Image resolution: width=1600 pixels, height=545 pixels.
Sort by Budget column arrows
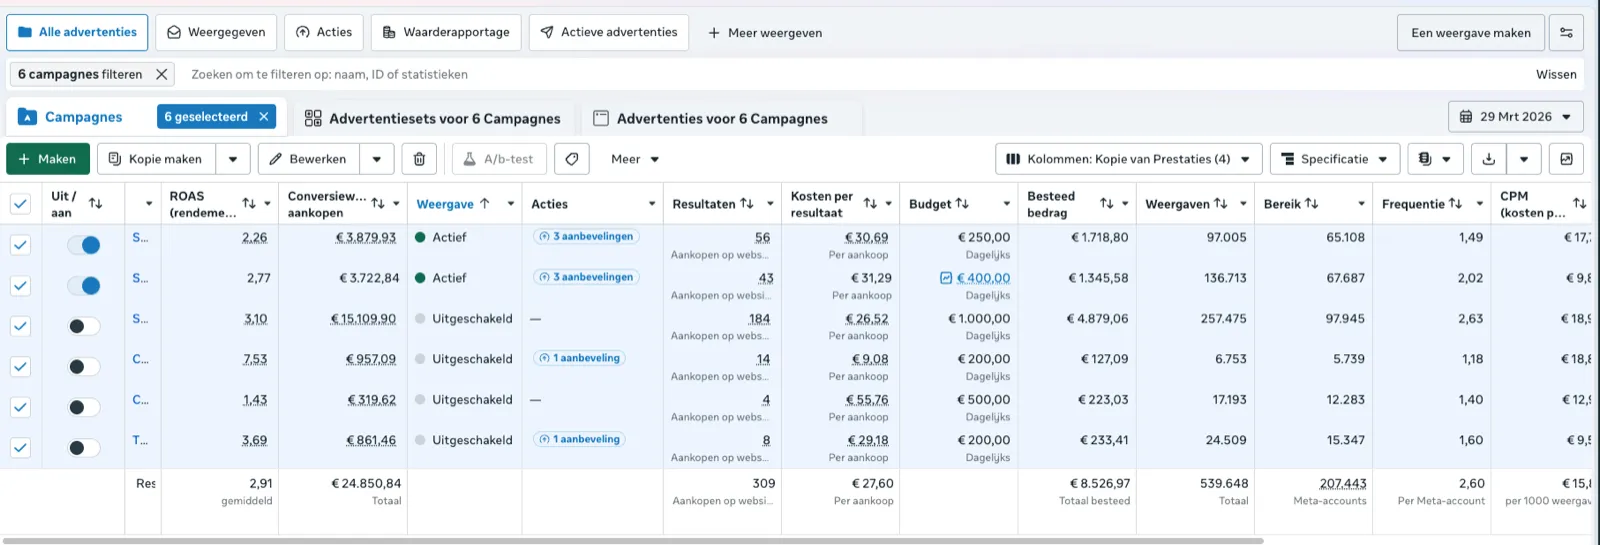pos(962,204)
